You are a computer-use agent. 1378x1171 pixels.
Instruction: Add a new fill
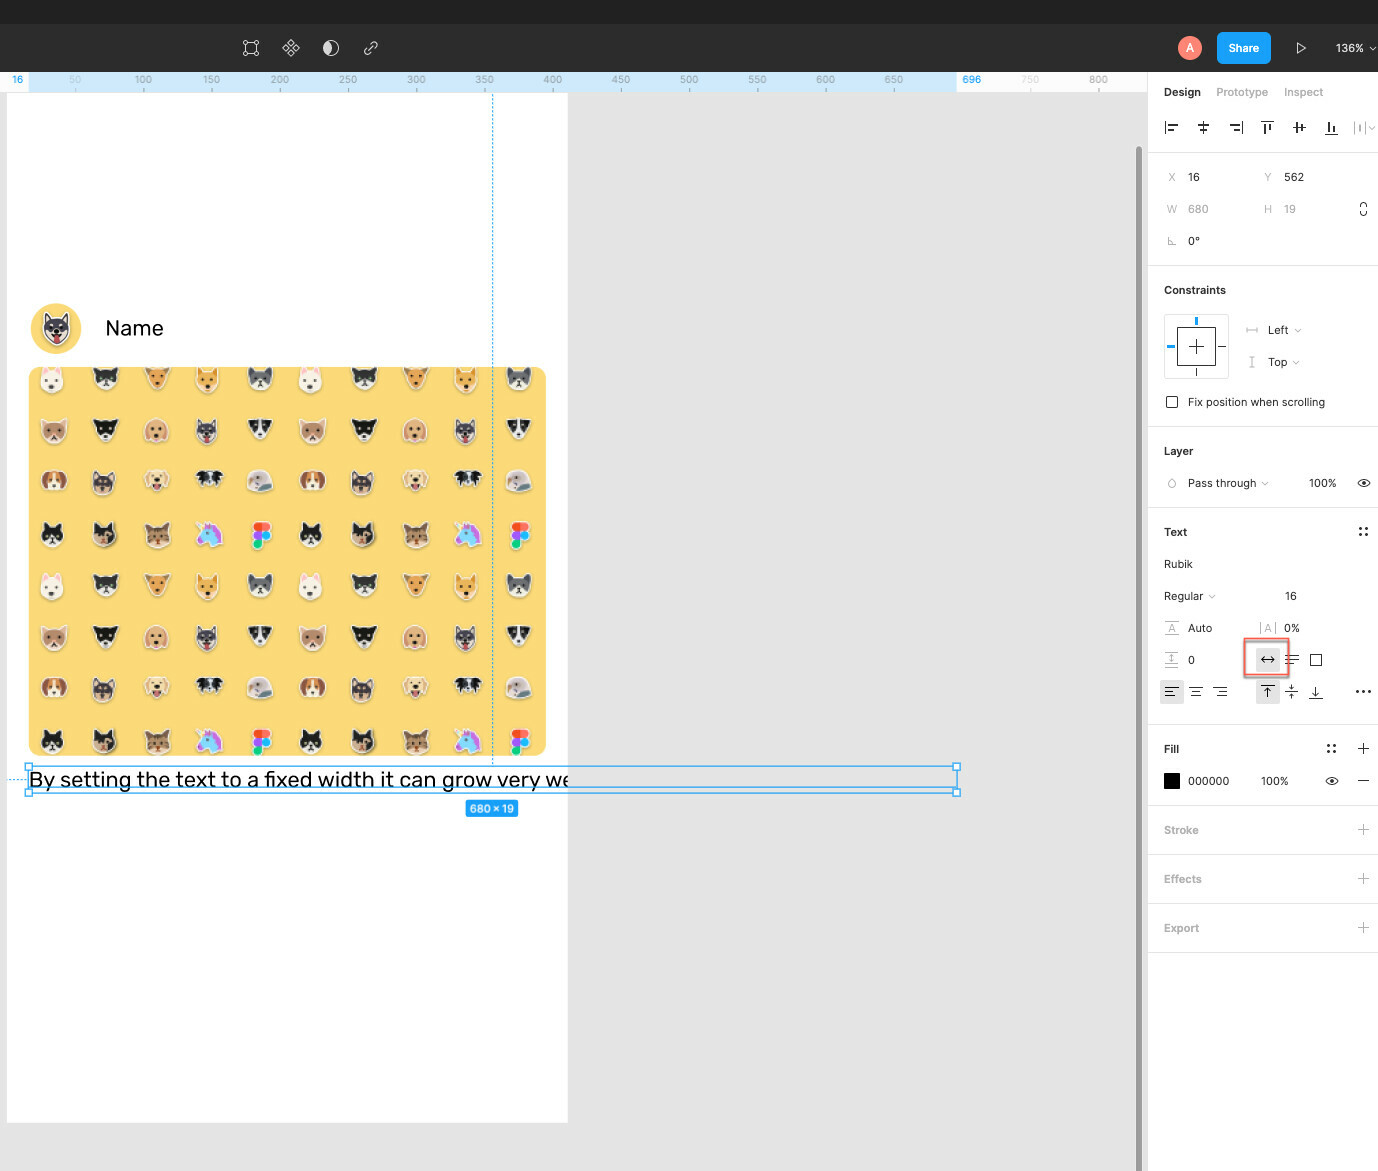click(x=1363, y=749)
